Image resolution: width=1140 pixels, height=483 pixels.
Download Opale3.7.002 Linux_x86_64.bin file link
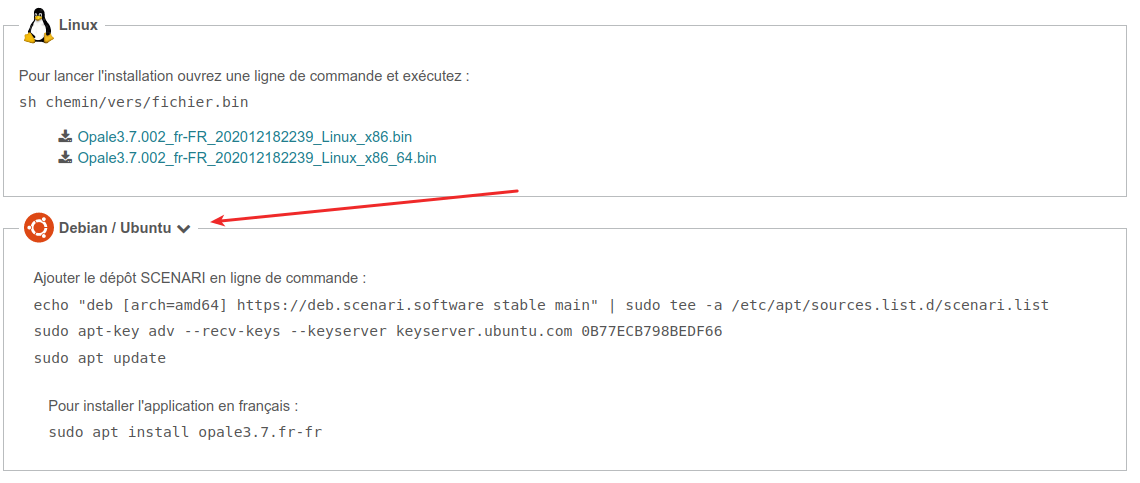tap(257, 158)
